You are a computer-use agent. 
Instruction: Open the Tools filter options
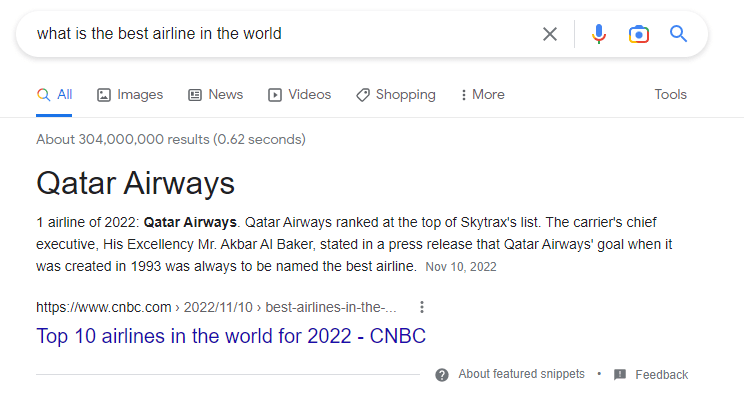(x=670, y=94)
